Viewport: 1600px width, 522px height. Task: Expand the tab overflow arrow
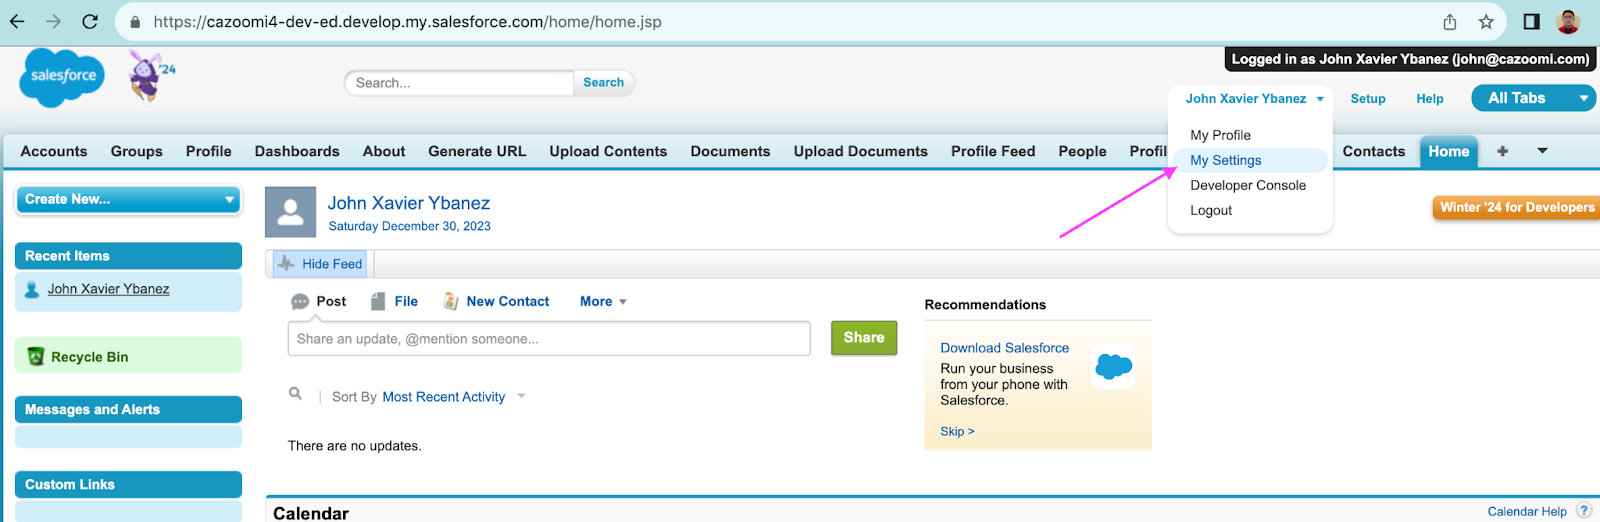point(1542,151)
